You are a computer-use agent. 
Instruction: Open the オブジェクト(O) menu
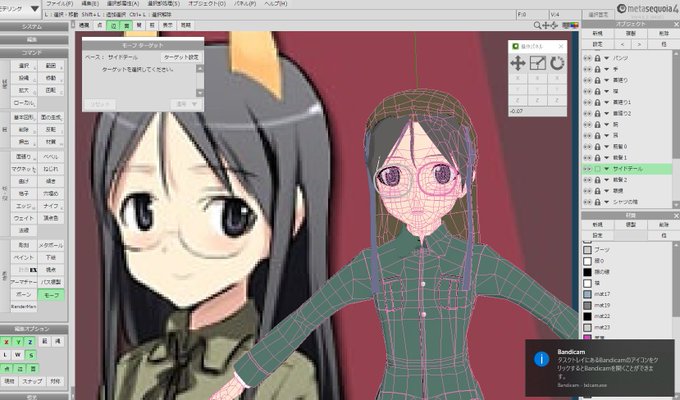[x=207, y=3]
